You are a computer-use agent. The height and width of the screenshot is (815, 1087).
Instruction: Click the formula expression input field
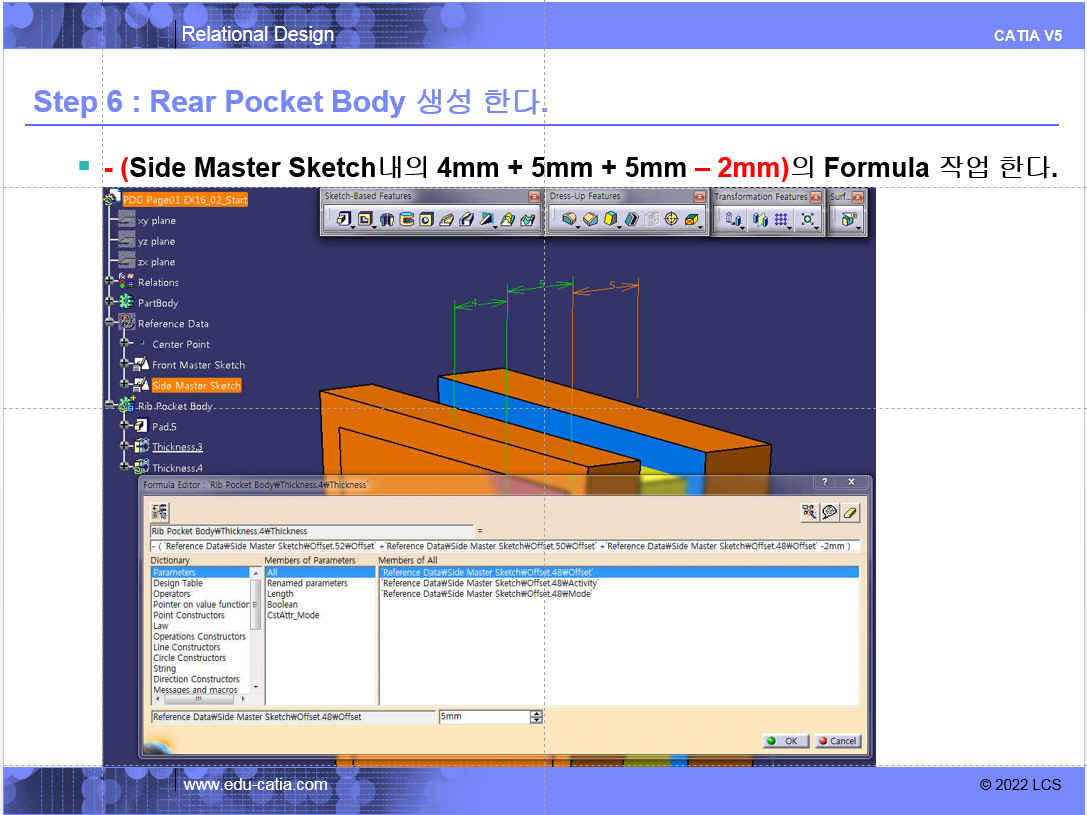(x=500, y=546)
